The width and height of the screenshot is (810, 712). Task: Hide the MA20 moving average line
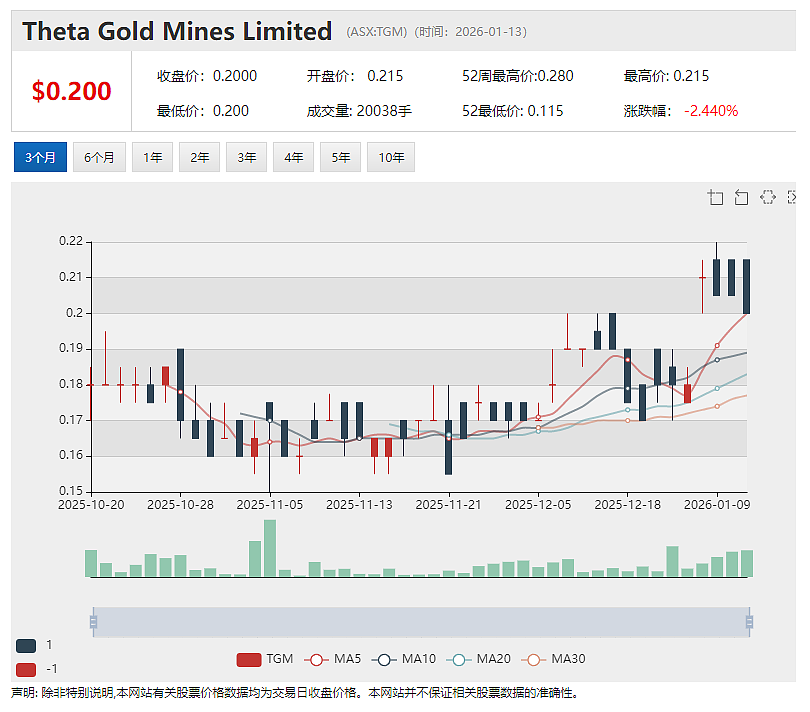(478, 659)
